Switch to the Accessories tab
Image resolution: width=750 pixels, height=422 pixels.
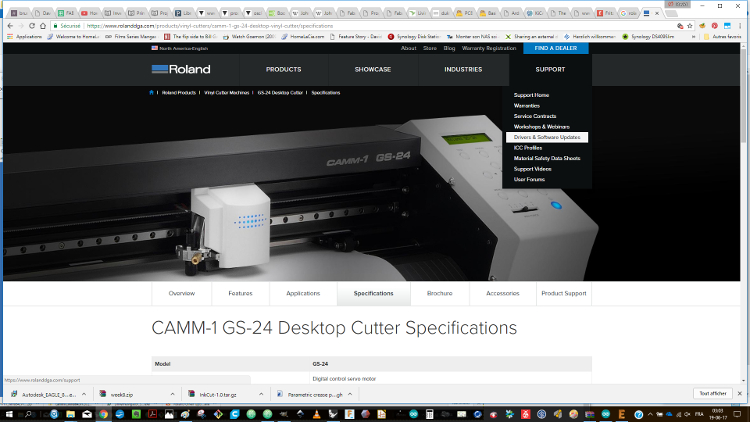pos(503,293)
